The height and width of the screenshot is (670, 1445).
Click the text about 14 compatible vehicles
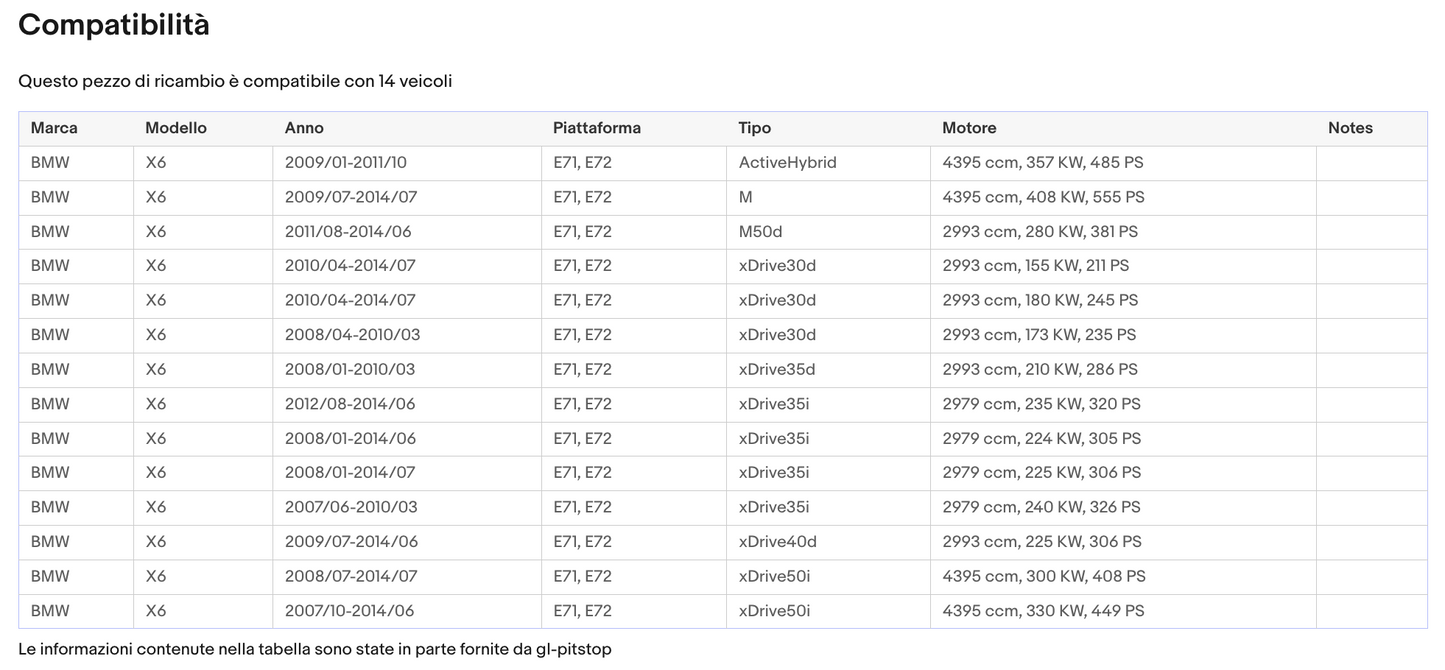click(x=235, y=81)
